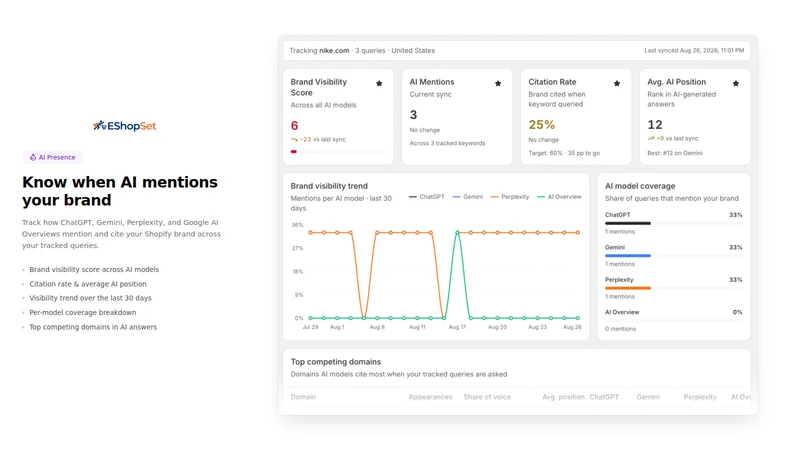
Task: Sort table by Share of voice column
Action: (487, 397)
